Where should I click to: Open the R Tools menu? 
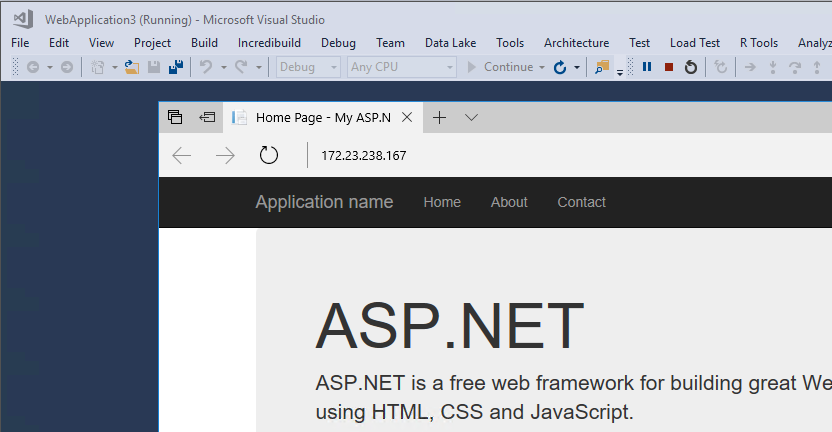759,43
